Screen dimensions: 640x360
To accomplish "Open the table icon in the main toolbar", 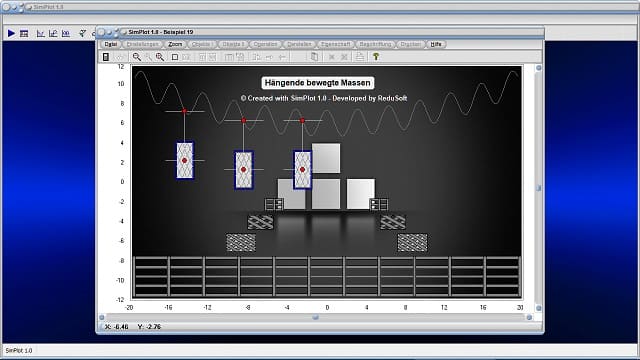I will point(24,33).
